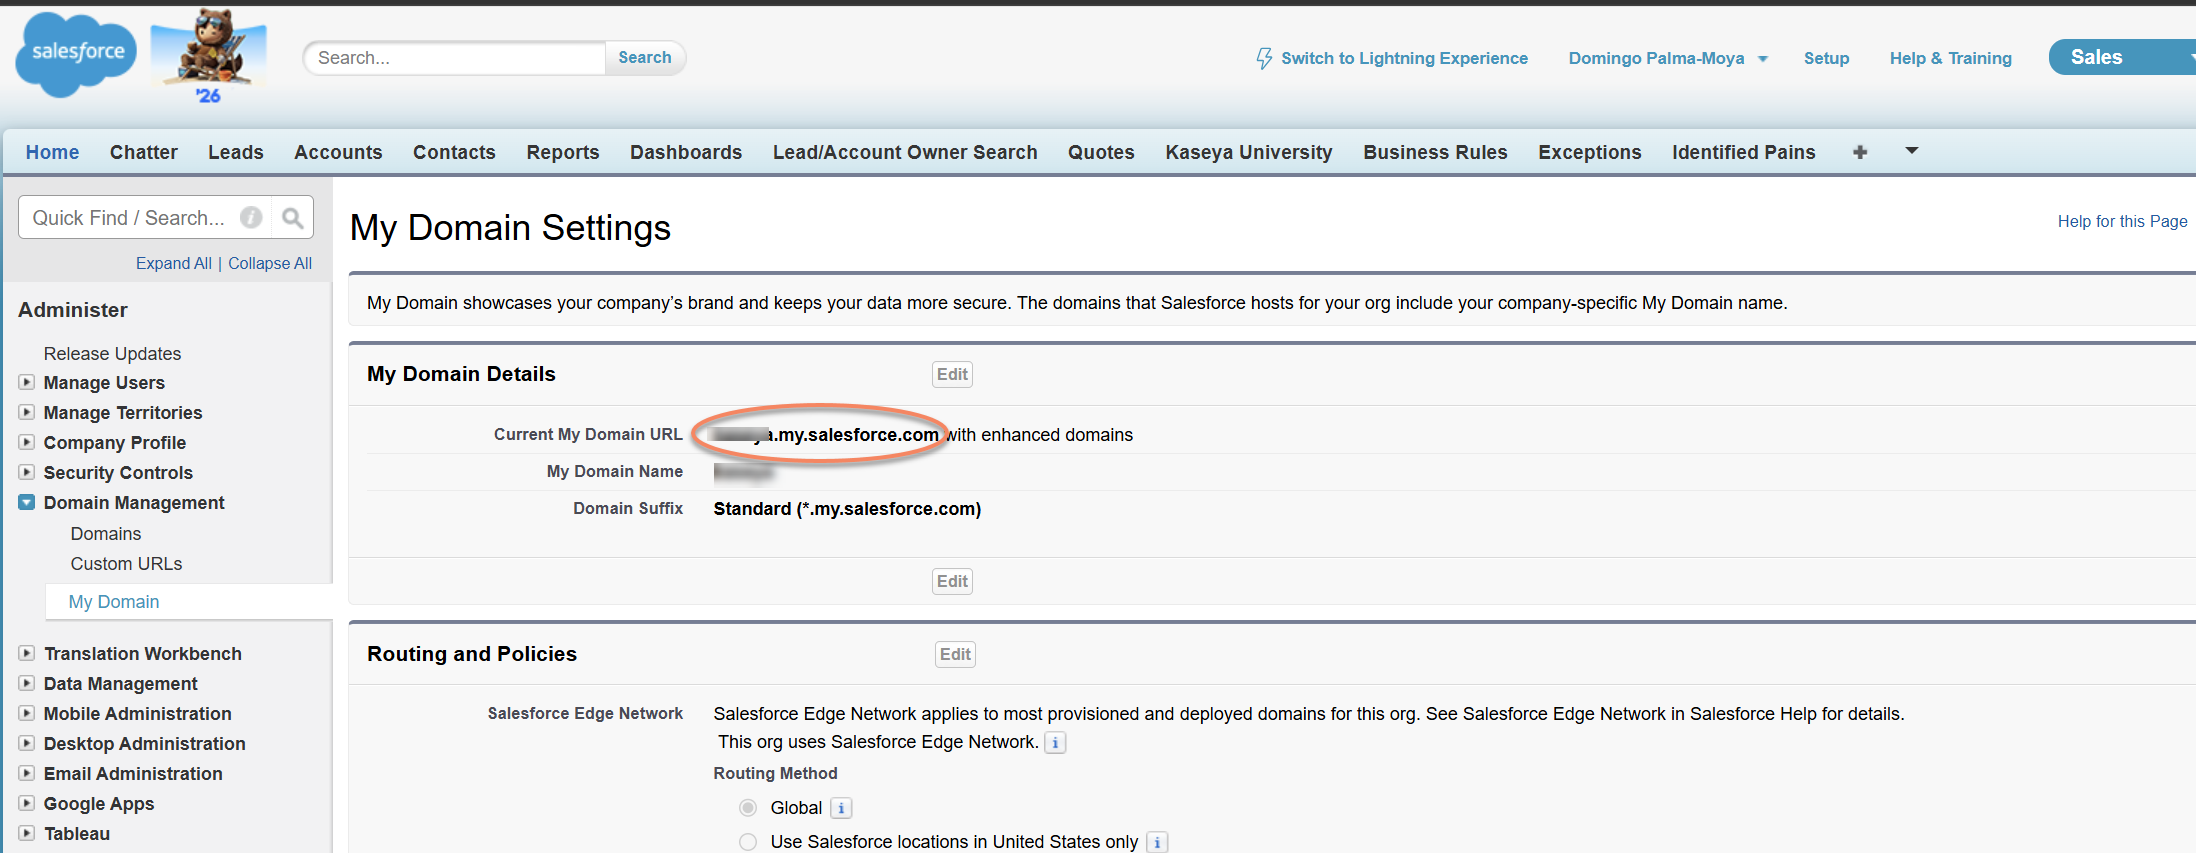Expand the Security Controls section
The image size is (2196, 853).
(27, 472)
